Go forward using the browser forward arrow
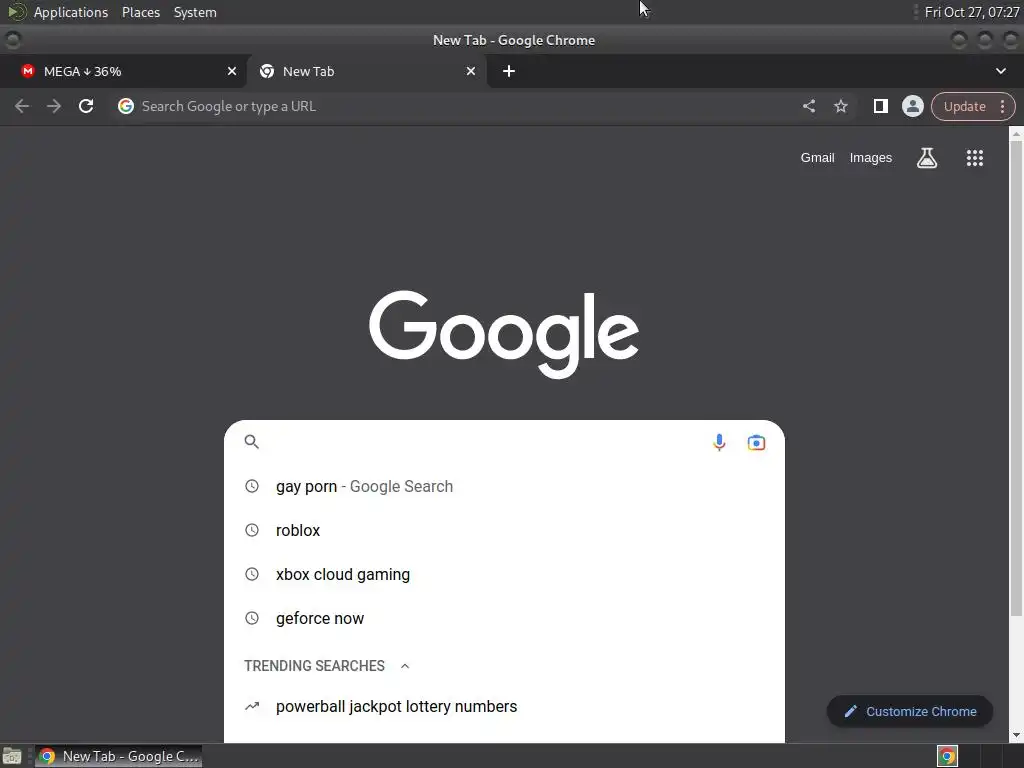The image size is (1024, 768). pyautogui.click(x=54, y=106)
